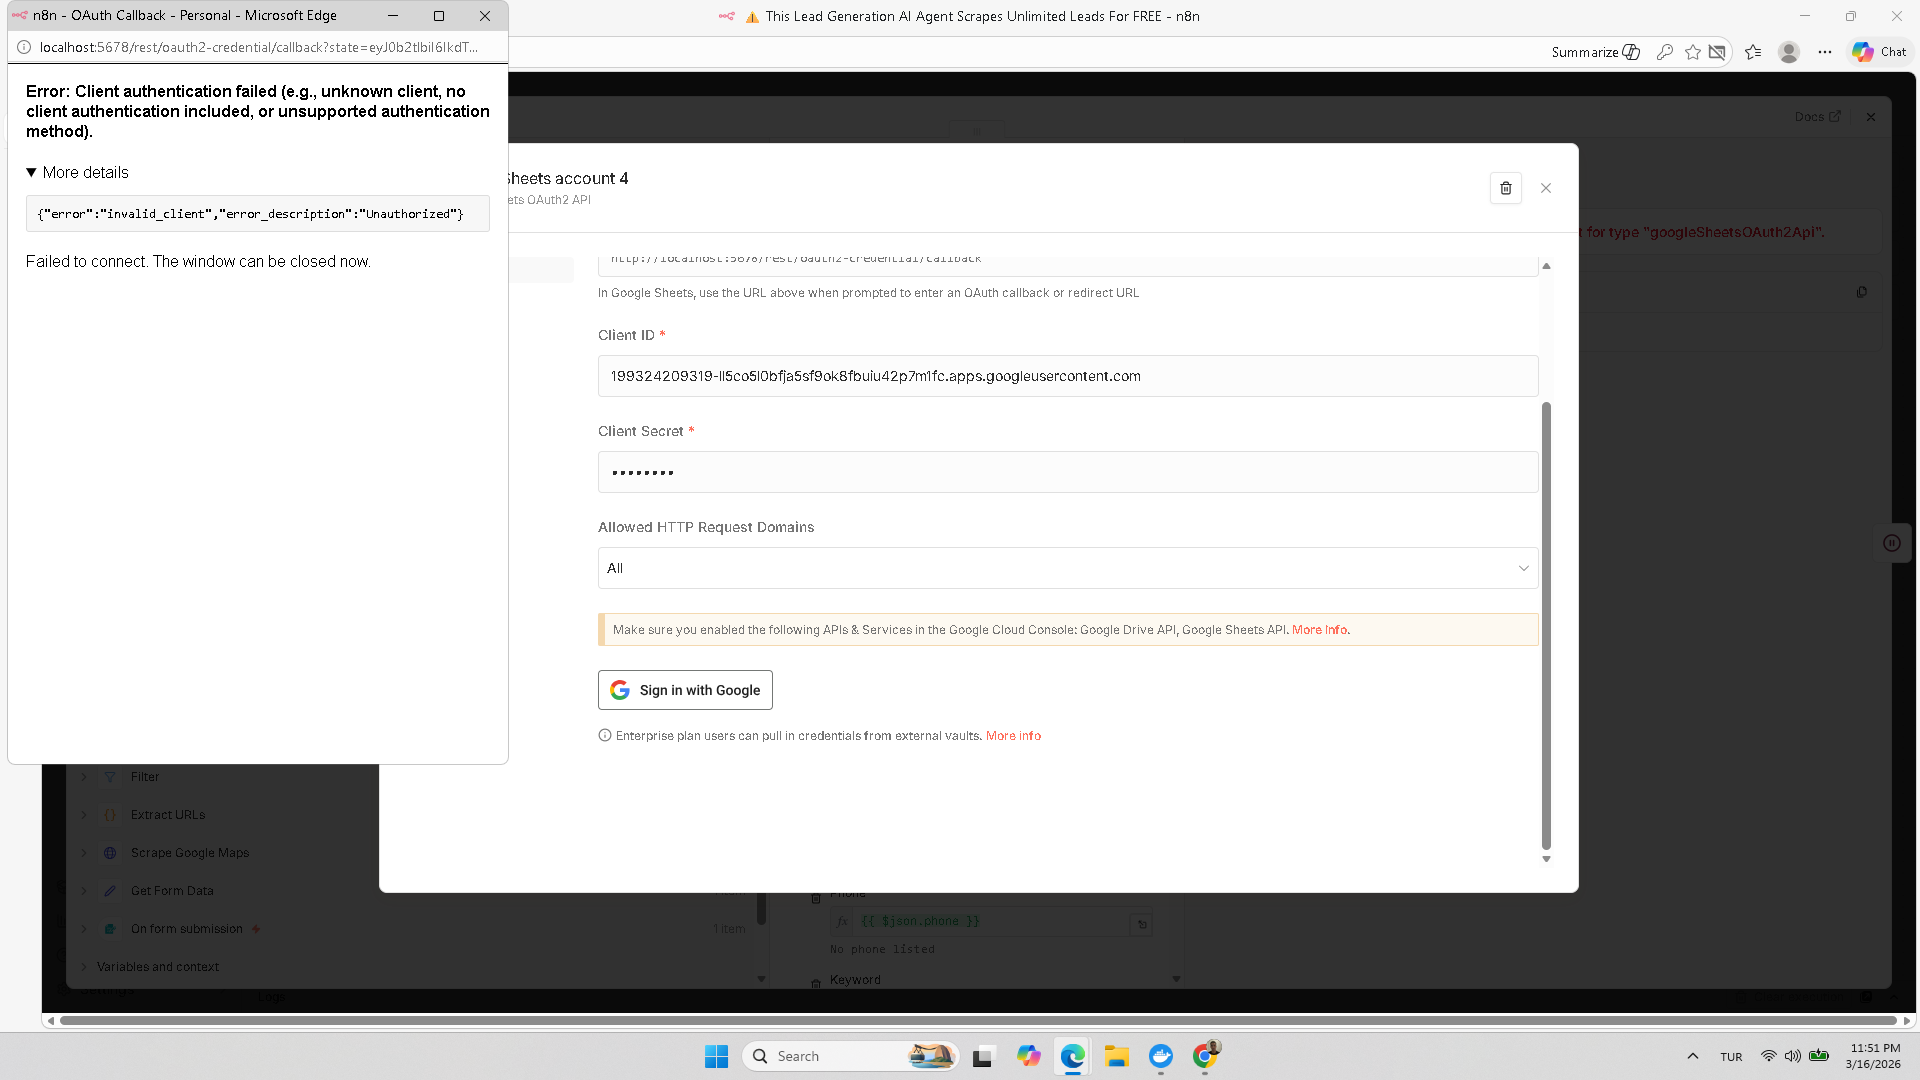Open Copilot Chat in Edge toolbar
This screenshot has height=1080, width=1920.
[x=1879, y=52]
